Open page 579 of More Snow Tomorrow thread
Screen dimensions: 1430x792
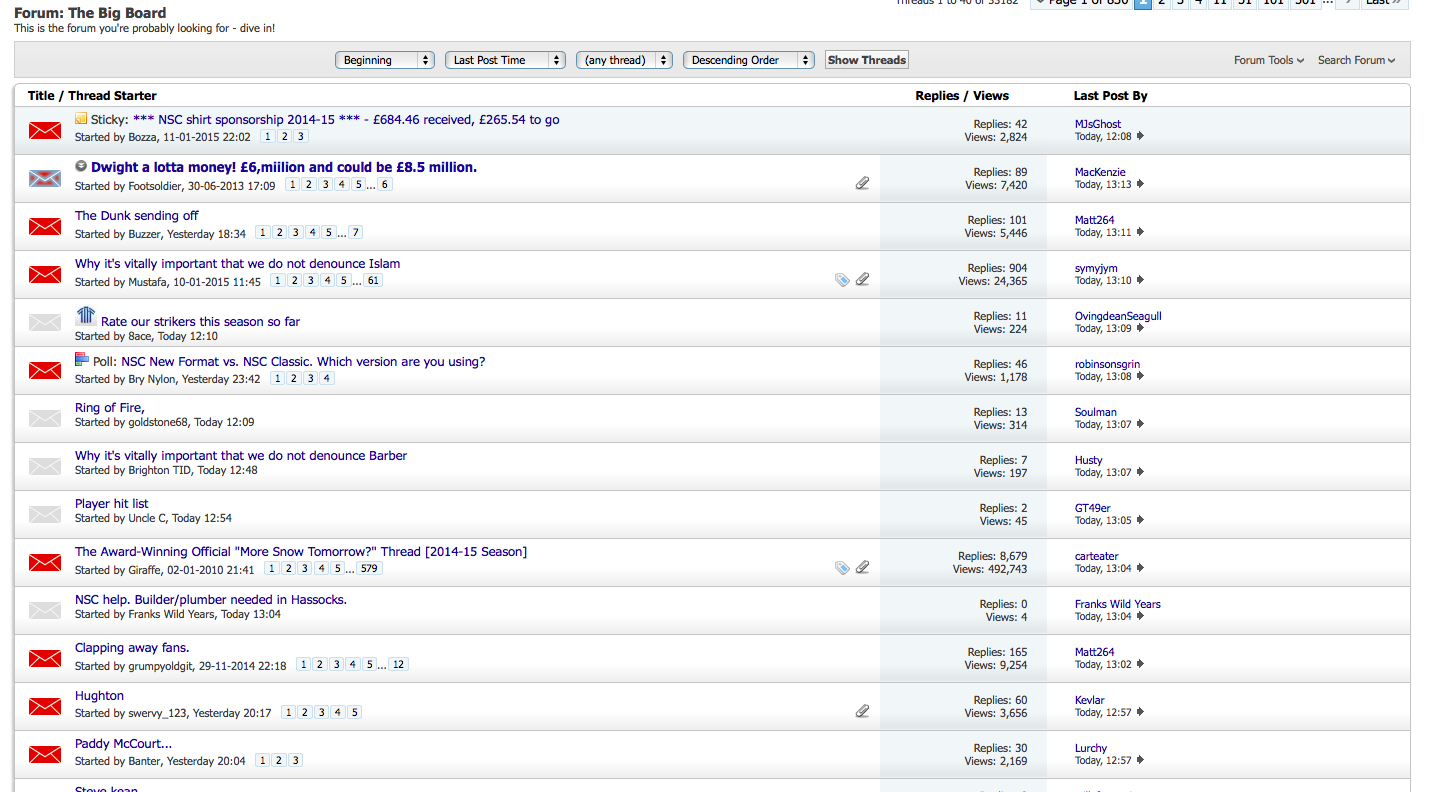(x=370, y=569)
